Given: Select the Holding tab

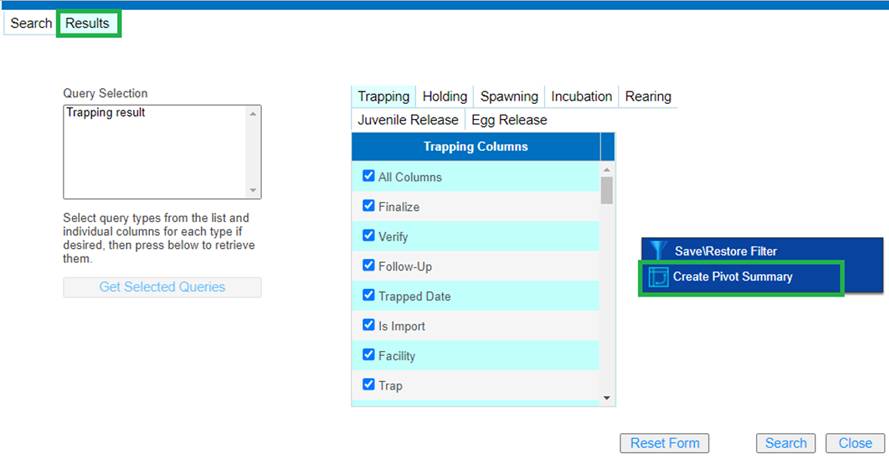Looking at the screenshot, I should 444,97.
